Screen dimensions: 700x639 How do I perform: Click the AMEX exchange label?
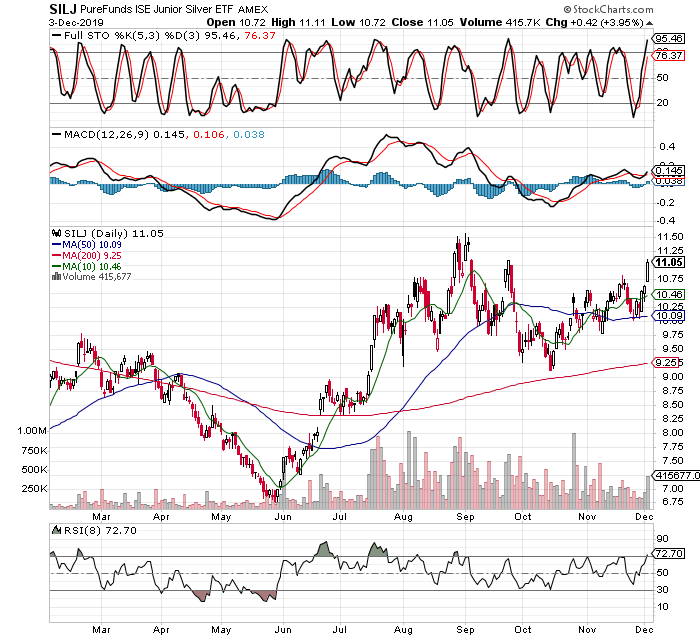click(253, 9)
